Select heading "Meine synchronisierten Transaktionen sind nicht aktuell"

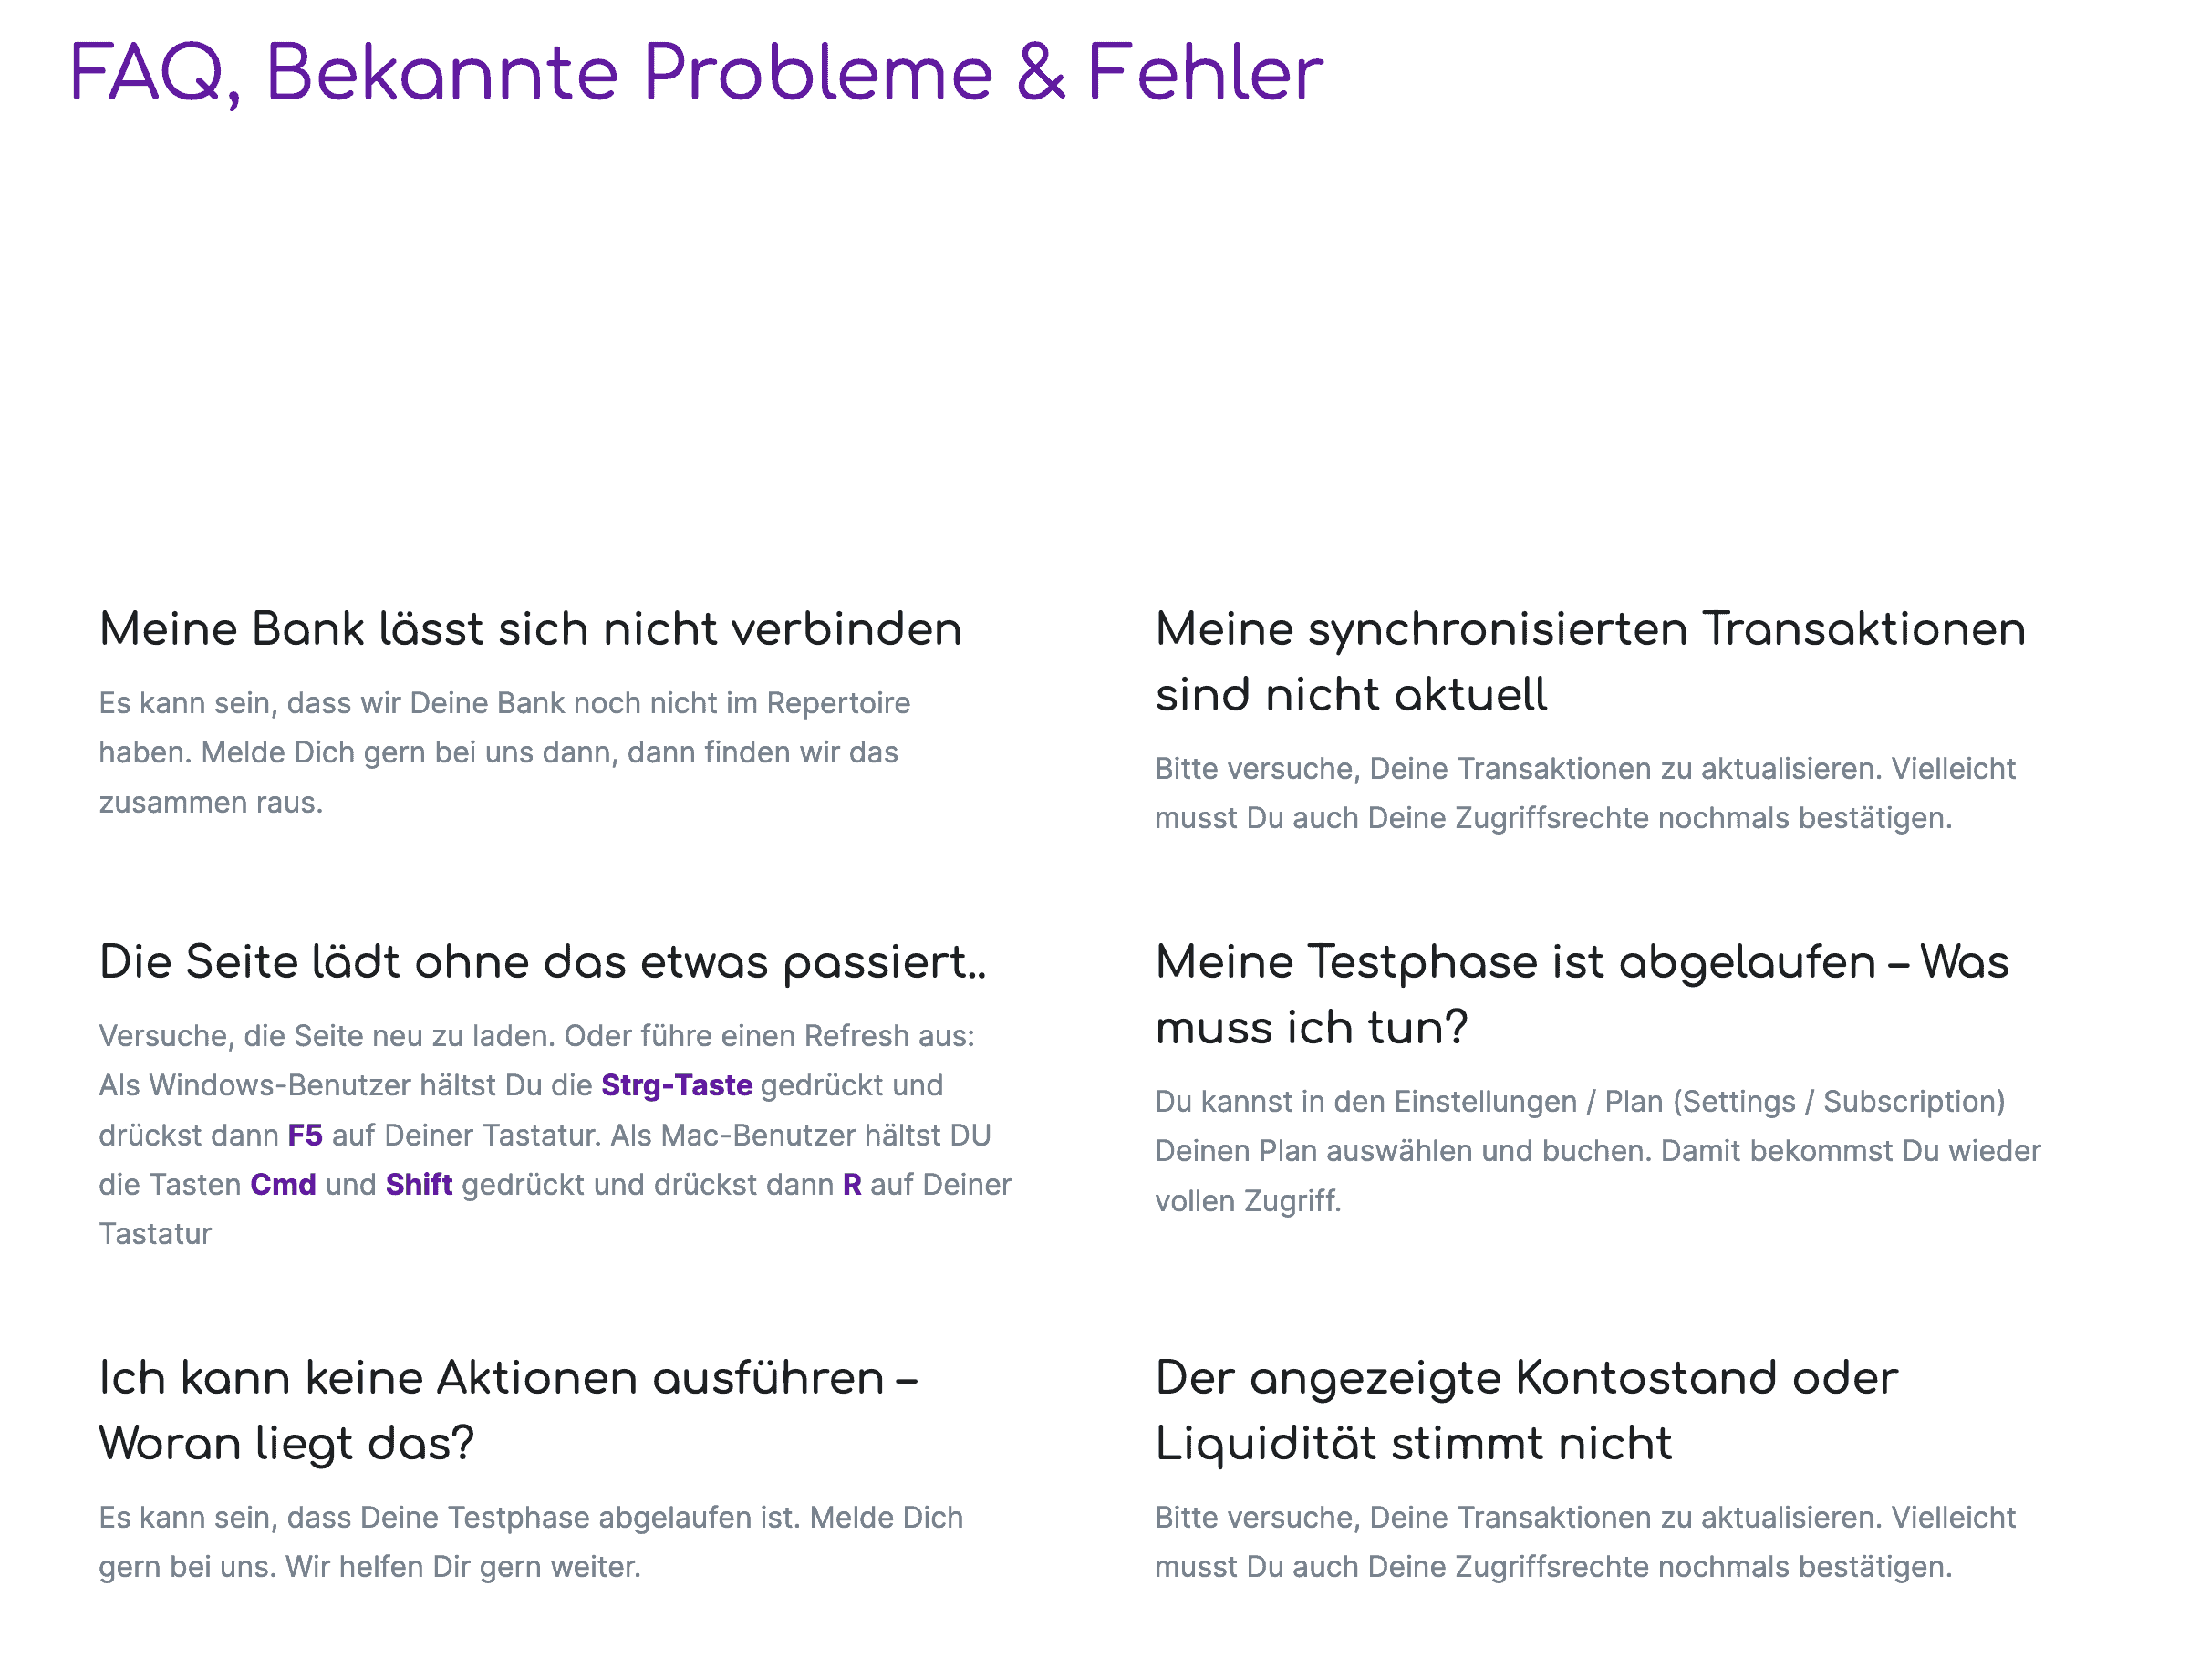click(1590, 661)
